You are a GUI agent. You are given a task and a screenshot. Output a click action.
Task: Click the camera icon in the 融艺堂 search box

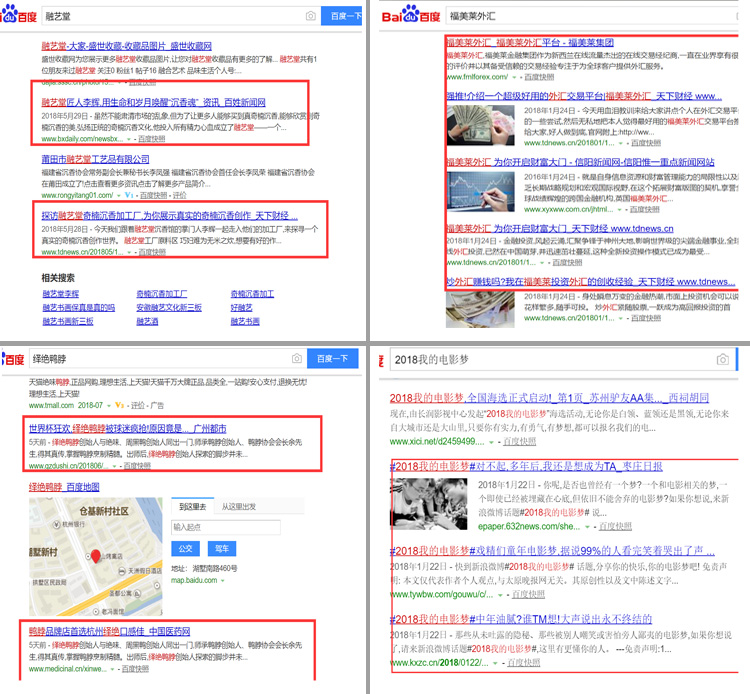coord(310,16)
